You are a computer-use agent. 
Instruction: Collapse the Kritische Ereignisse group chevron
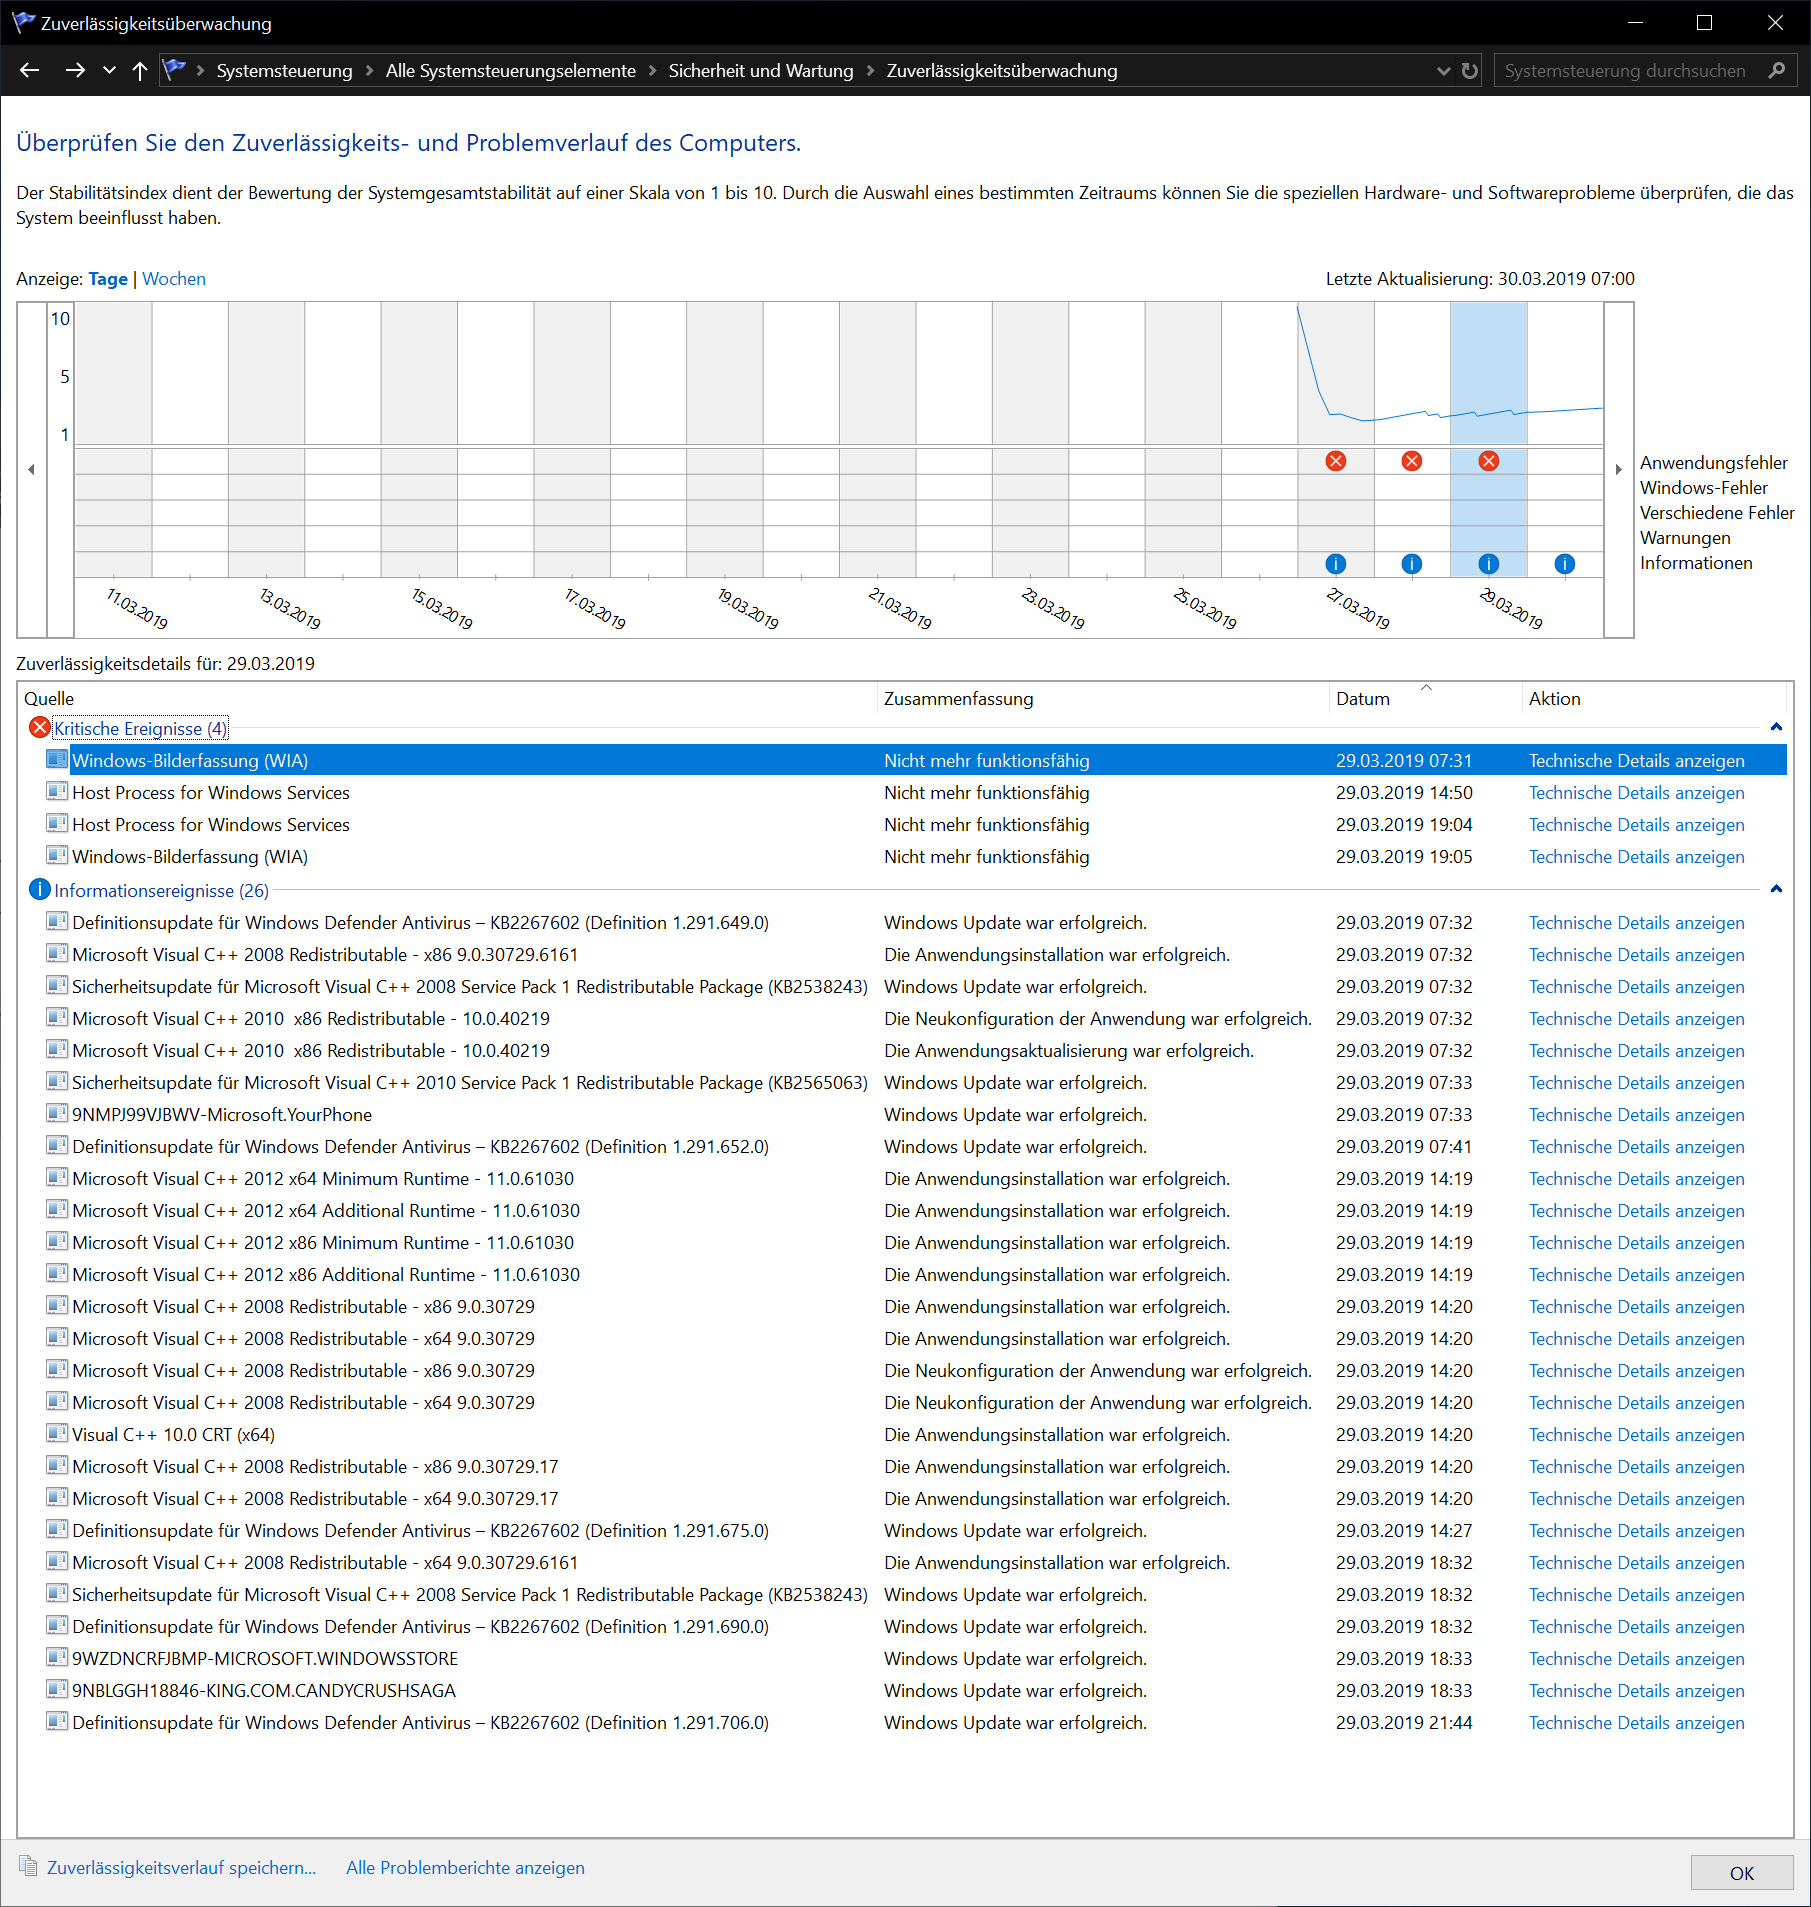(1776, 727)
